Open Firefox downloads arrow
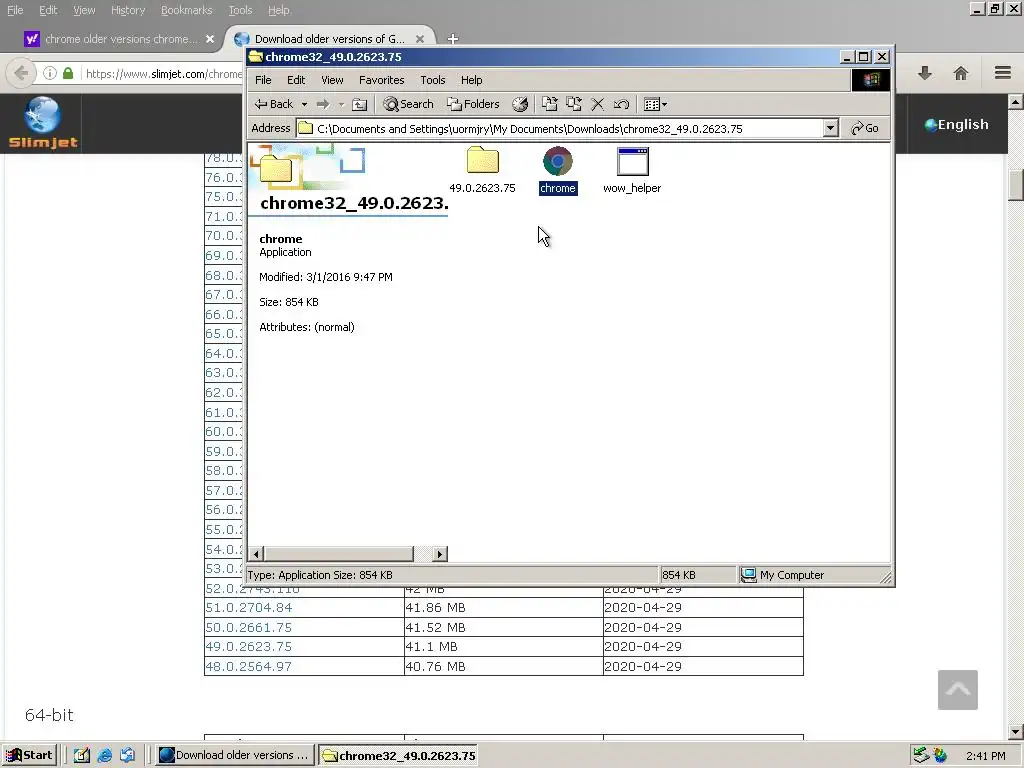The image size is (1024, 768). [x=924, y=73]
